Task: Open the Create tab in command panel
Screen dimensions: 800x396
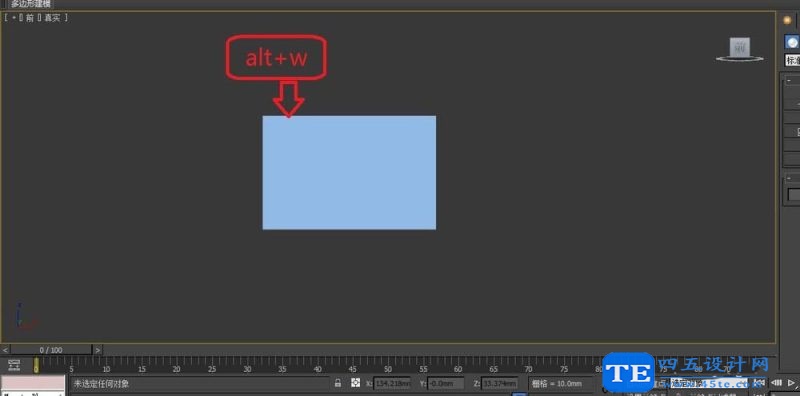Action: tap(787, 20)
